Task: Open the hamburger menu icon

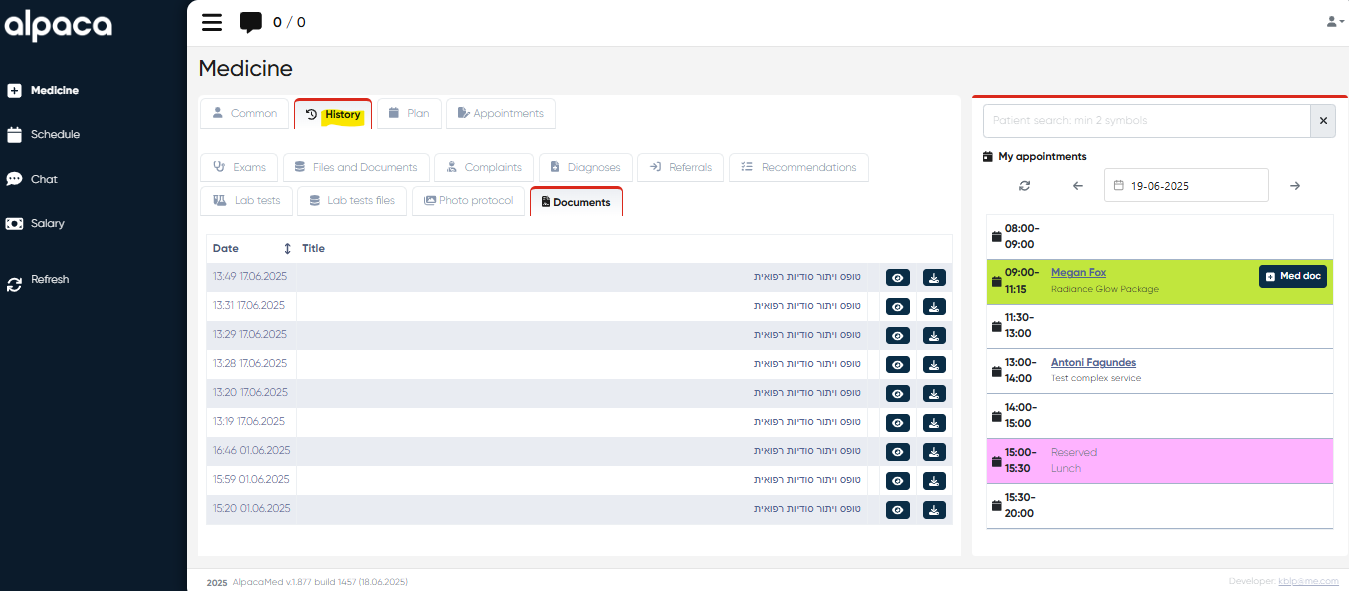Action: point(212,22)
